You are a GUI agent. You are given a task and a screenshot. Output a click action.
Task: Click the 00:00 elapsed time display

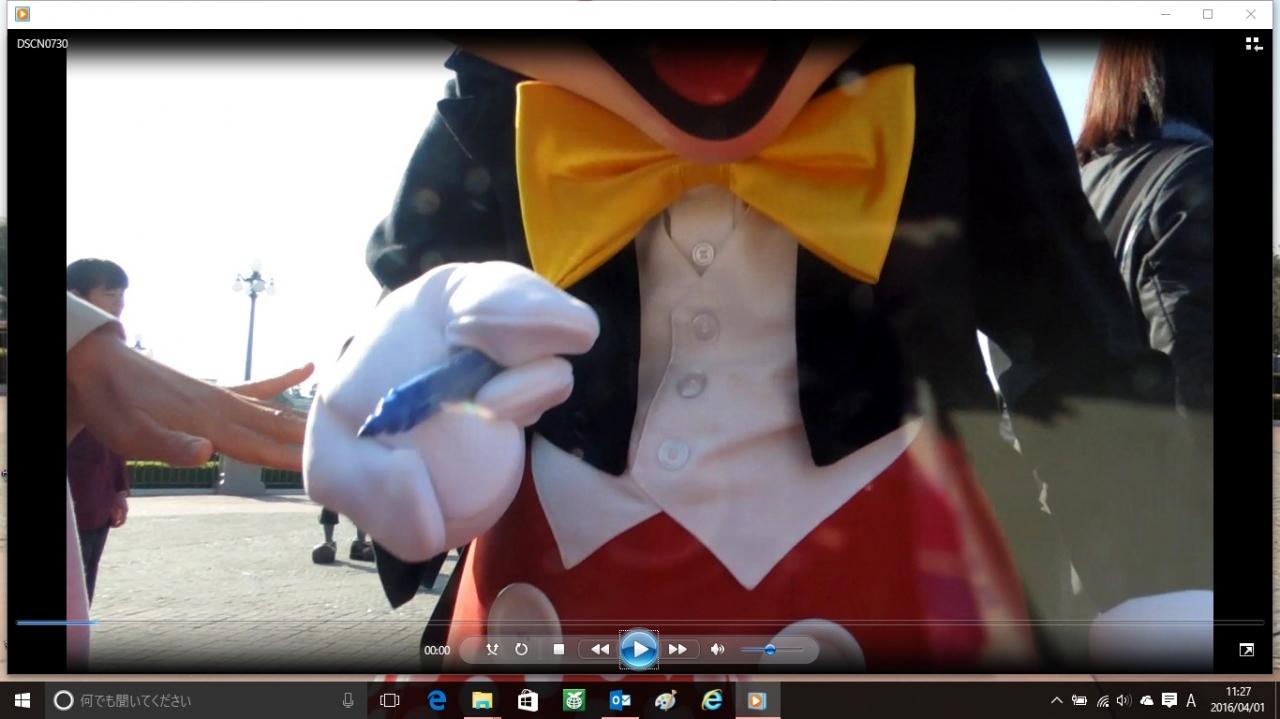click(437, 650)
